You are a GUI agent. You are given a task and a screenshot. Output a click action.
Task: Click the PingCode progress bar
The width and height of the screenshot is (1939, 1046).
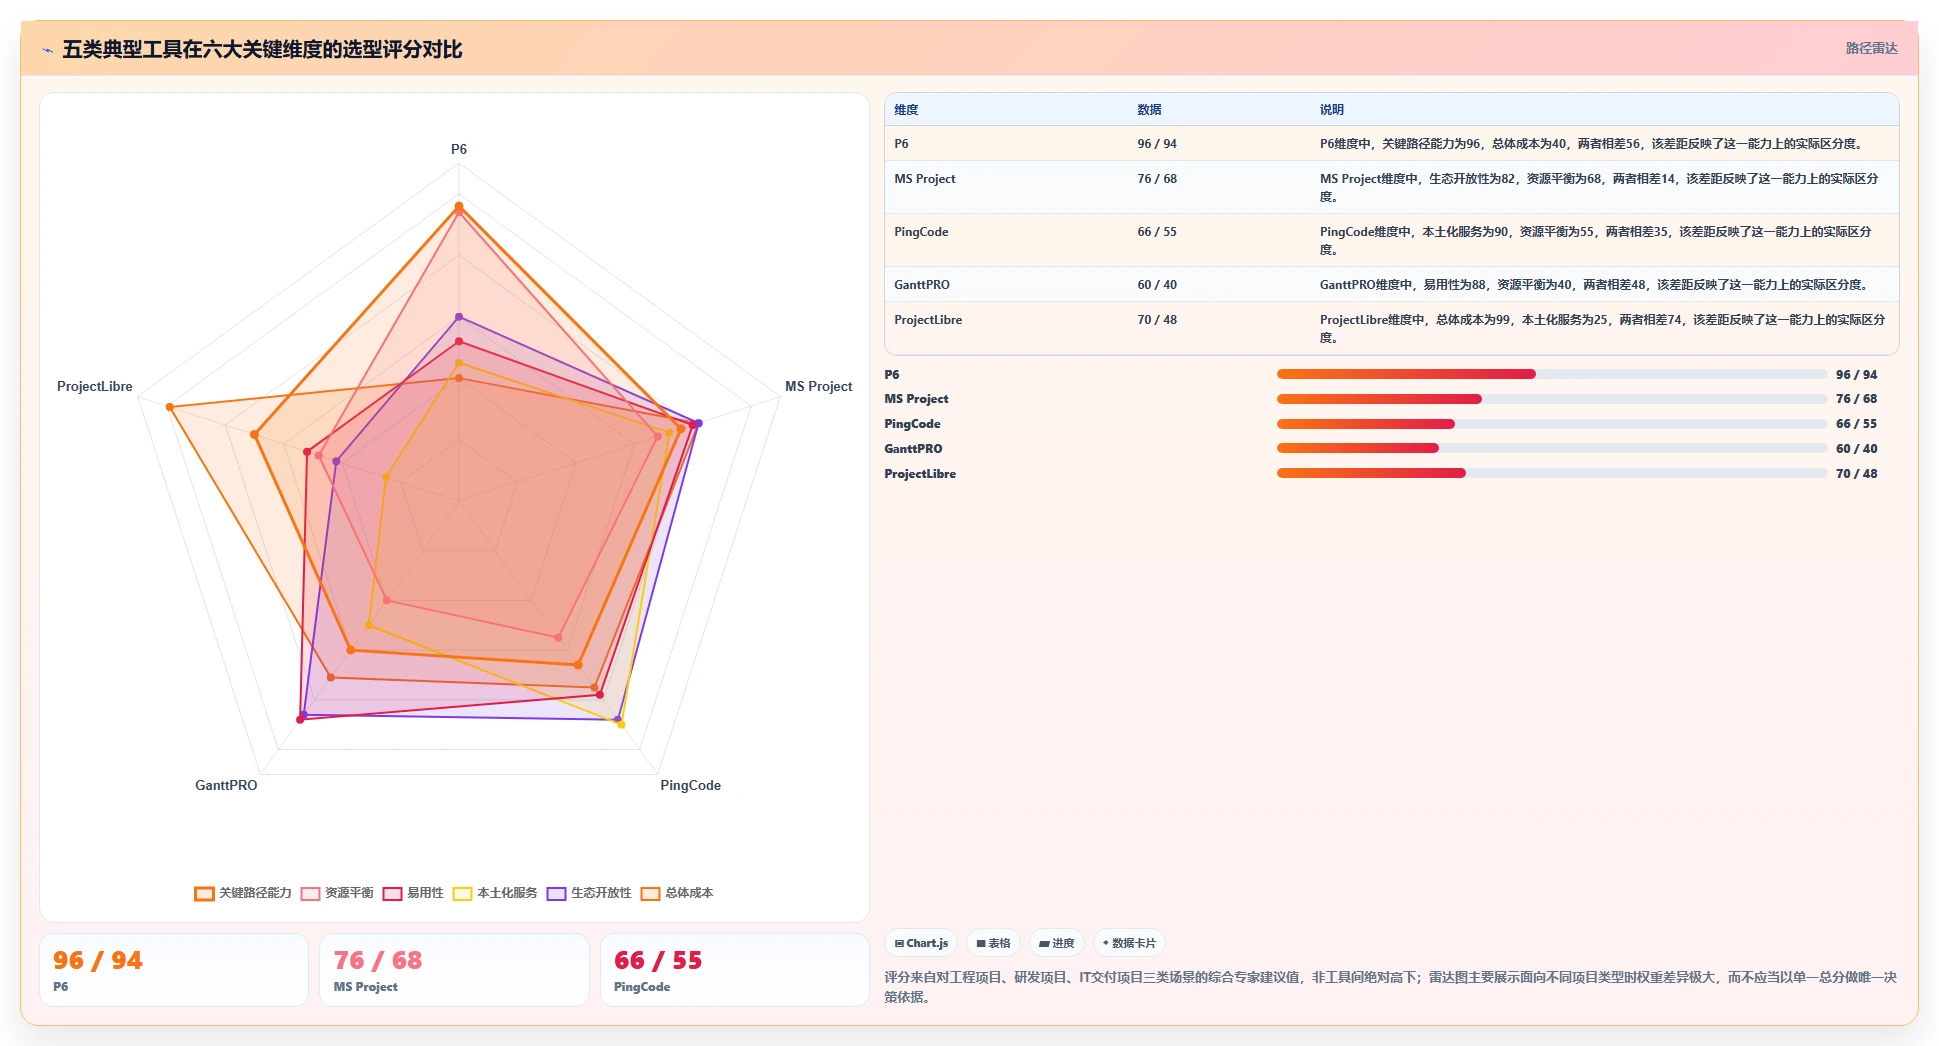click(1551, 424)
